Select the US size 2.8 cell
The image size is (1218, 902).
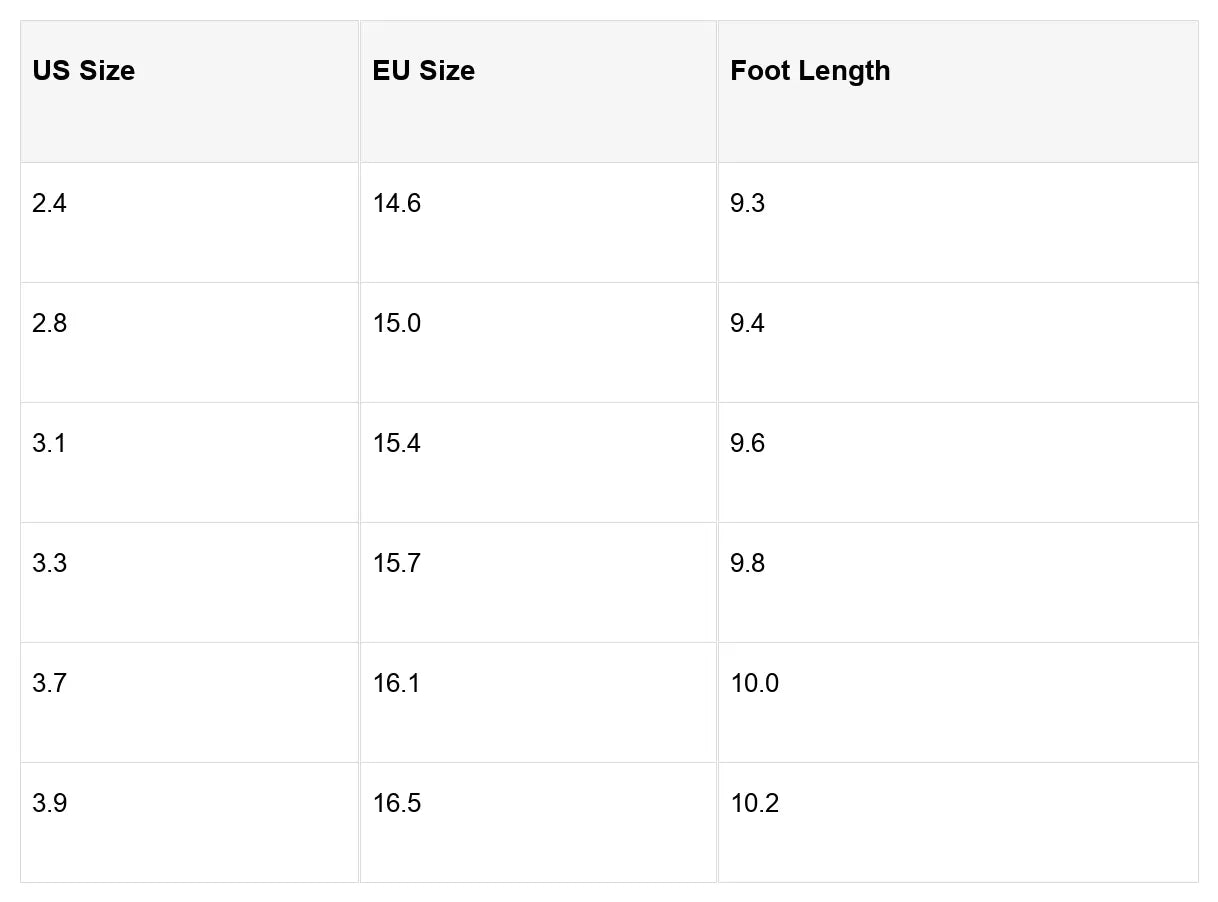[x=50, y=324]
